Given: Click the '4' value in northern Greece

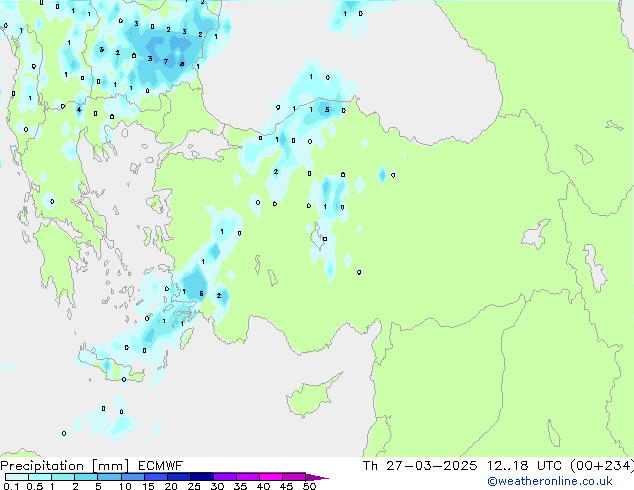Looking at the screenshot, I should click(79, 110).
